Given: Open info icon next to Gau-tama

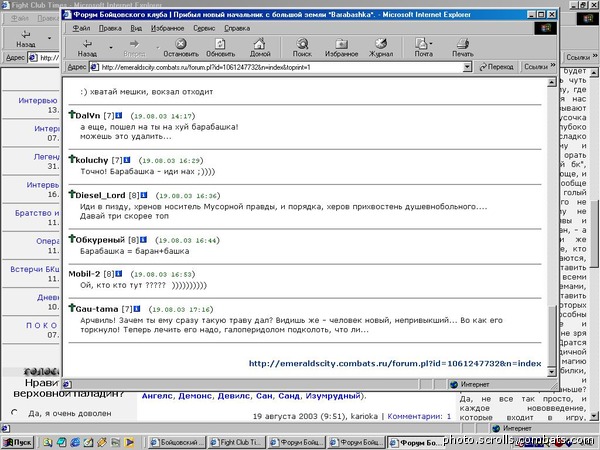Looking at the screenshot, I should pos(137,309).
